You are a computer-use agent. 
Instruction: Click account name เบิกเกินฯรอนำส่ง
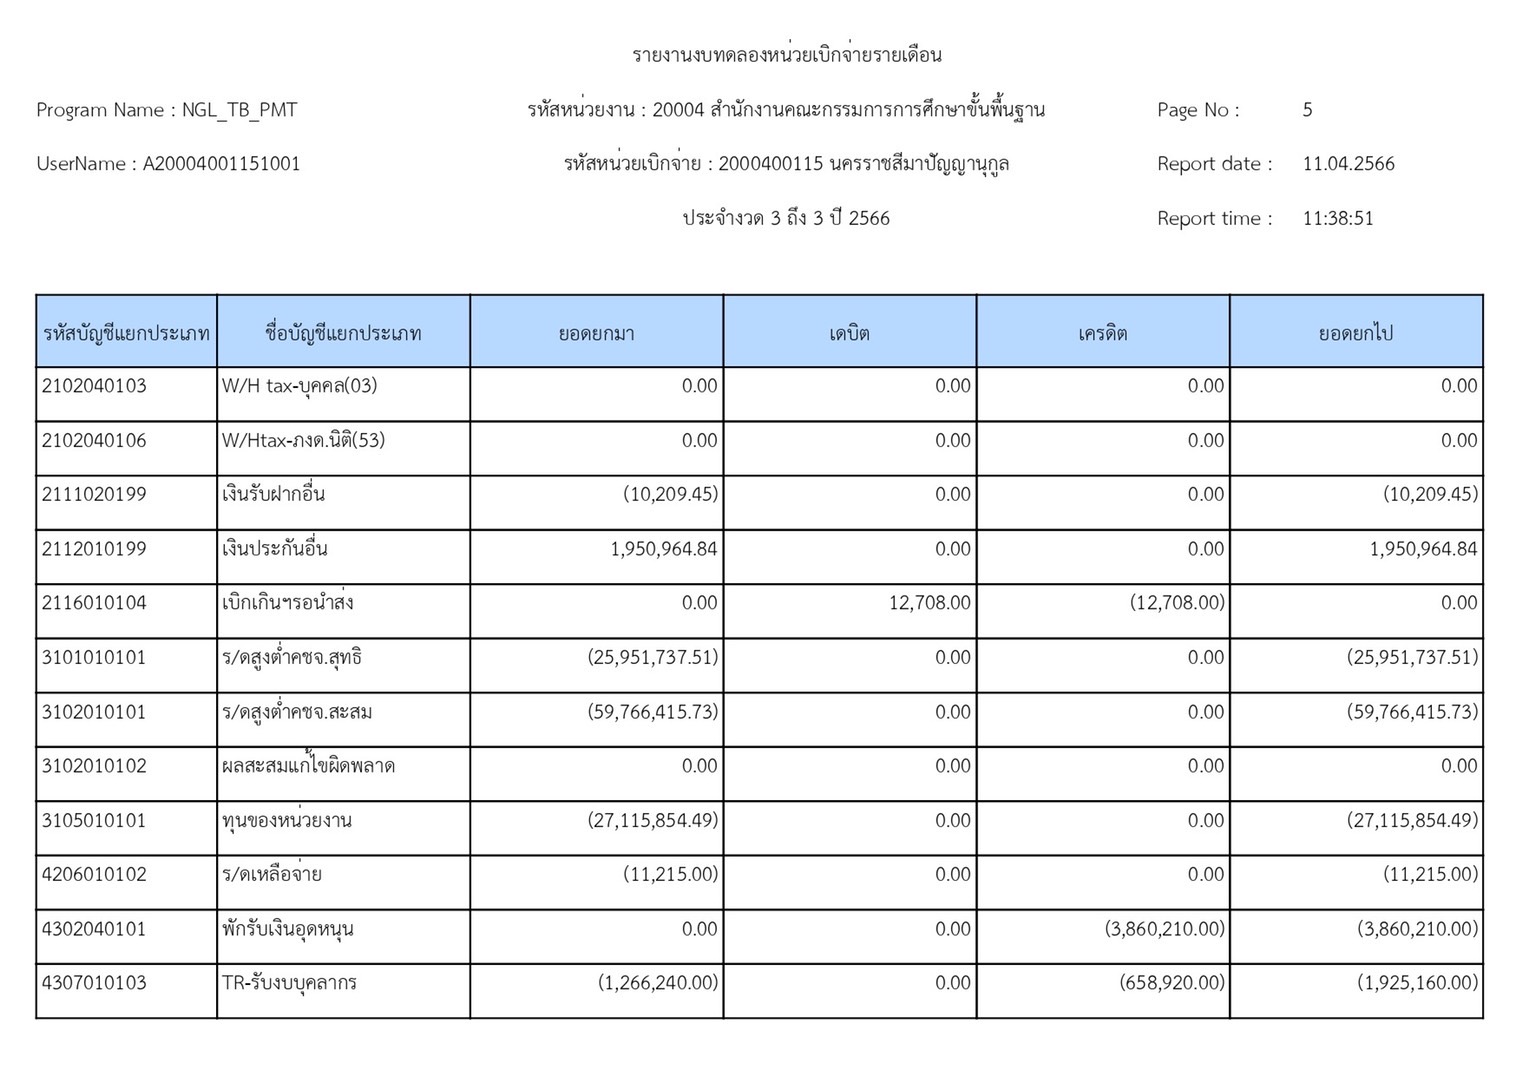coord(288,603)
